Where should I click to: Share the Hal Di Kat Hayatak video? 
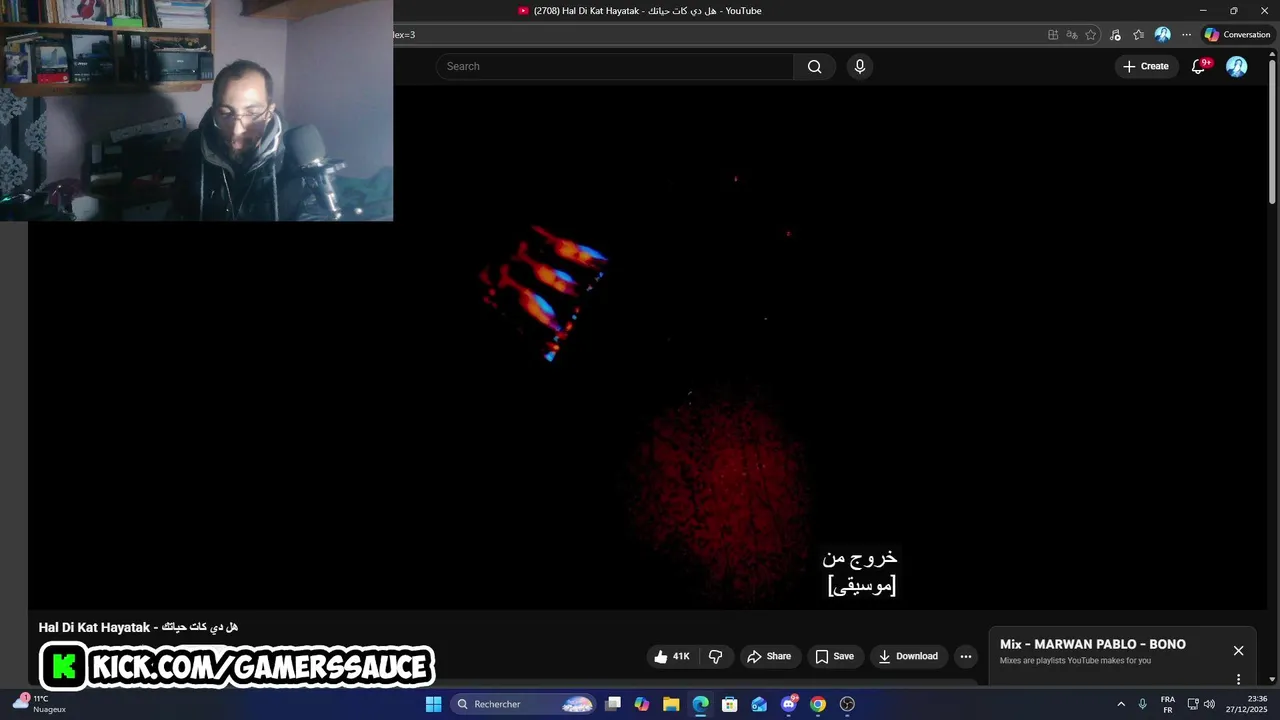[769, 656]
